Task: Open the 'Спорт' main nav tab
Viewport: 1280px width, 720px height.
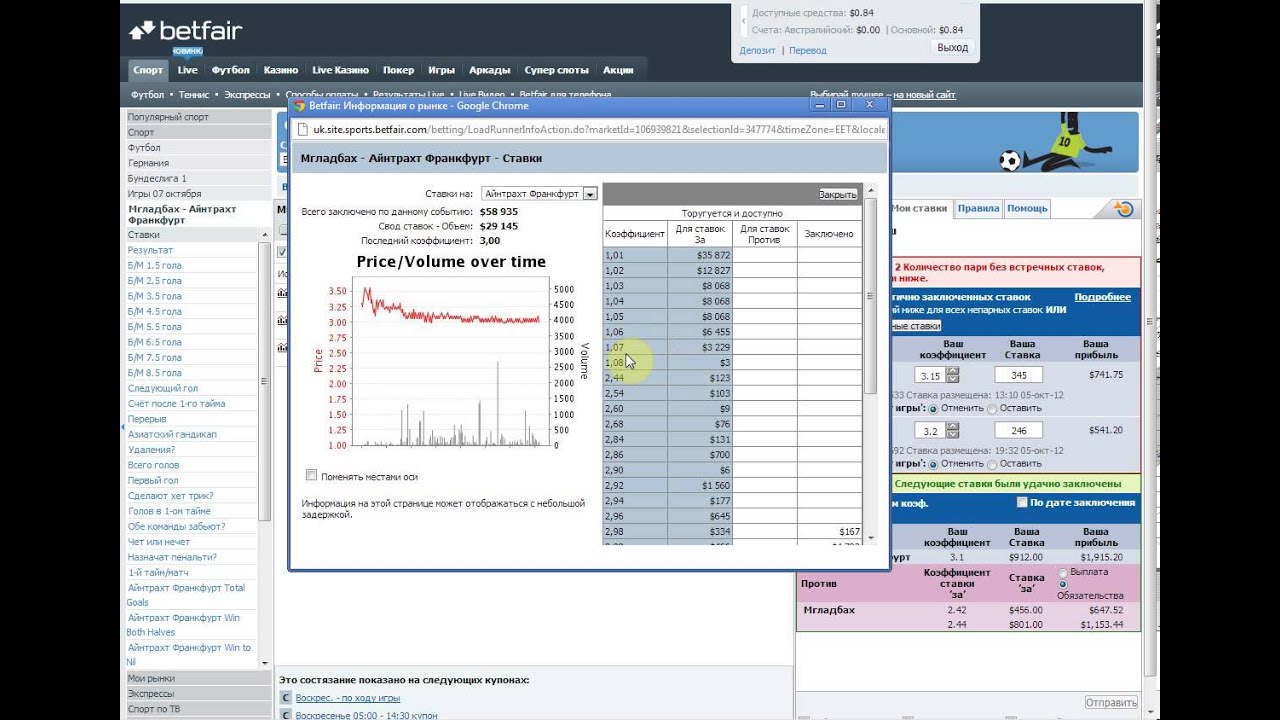Action: 148,70
